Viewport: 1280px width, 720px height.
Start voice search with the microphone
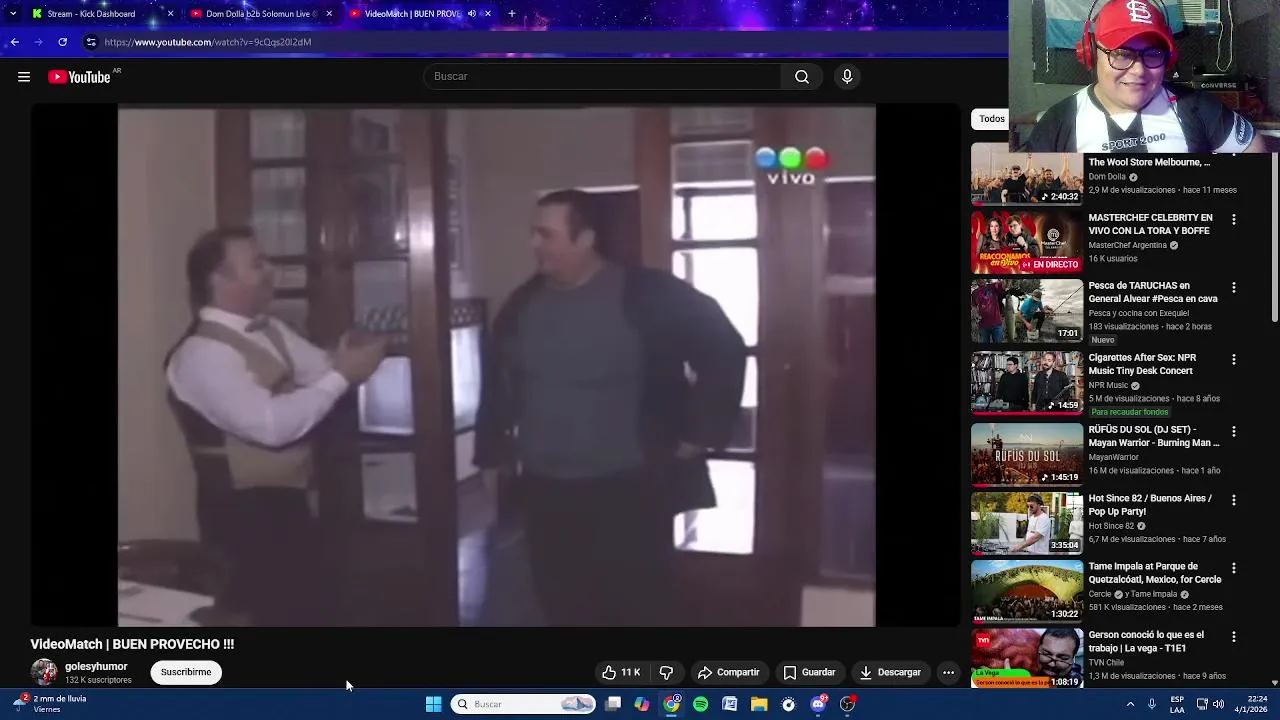pyautogui.click(x=847, y=77)
